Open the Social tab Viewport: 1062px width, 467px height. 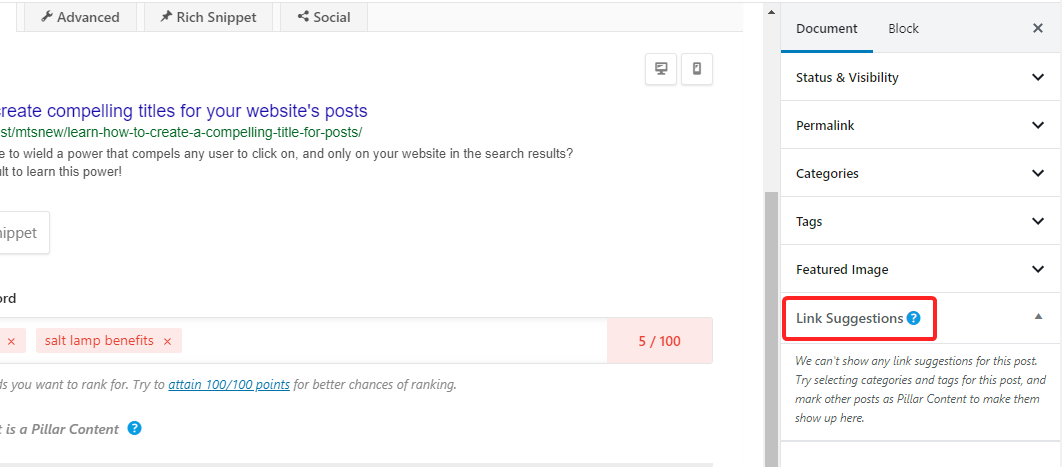[324, 17]
